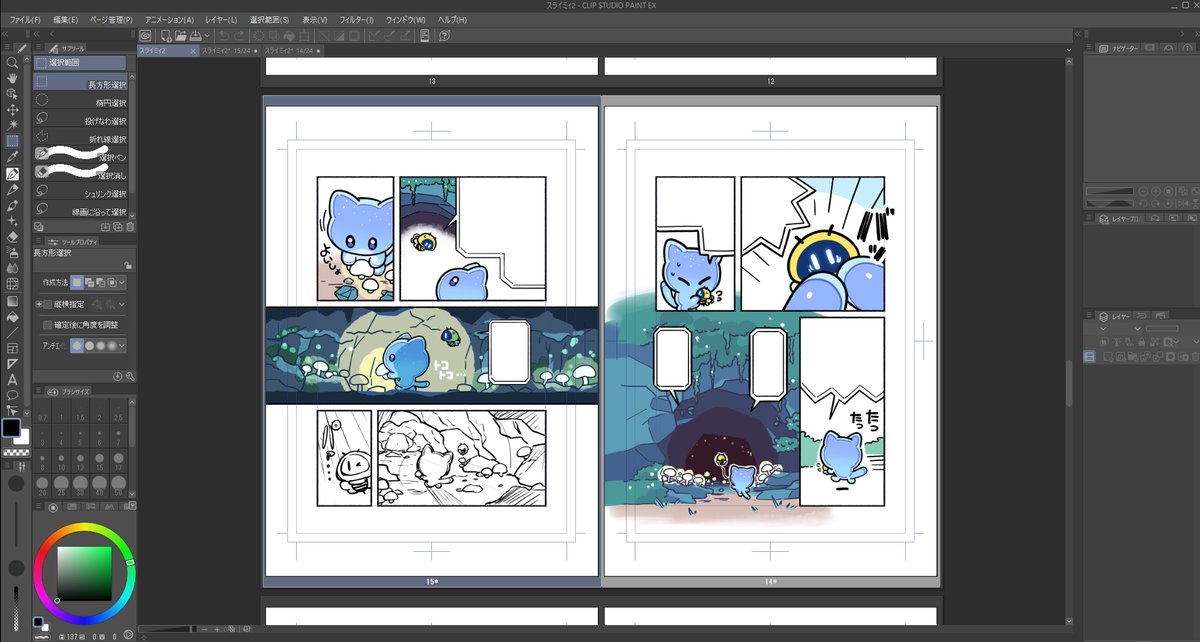This screenshot has width=1200, height=642.
Task: Select the Pencil tool in toolbox
Action: point(13,189)
